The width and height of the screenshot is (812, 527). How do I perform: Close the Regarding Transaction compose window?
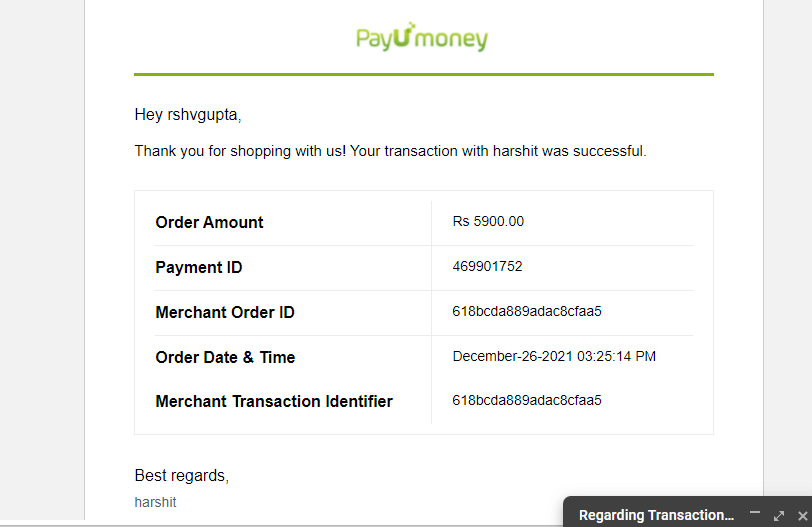click(x=803, y=516)
